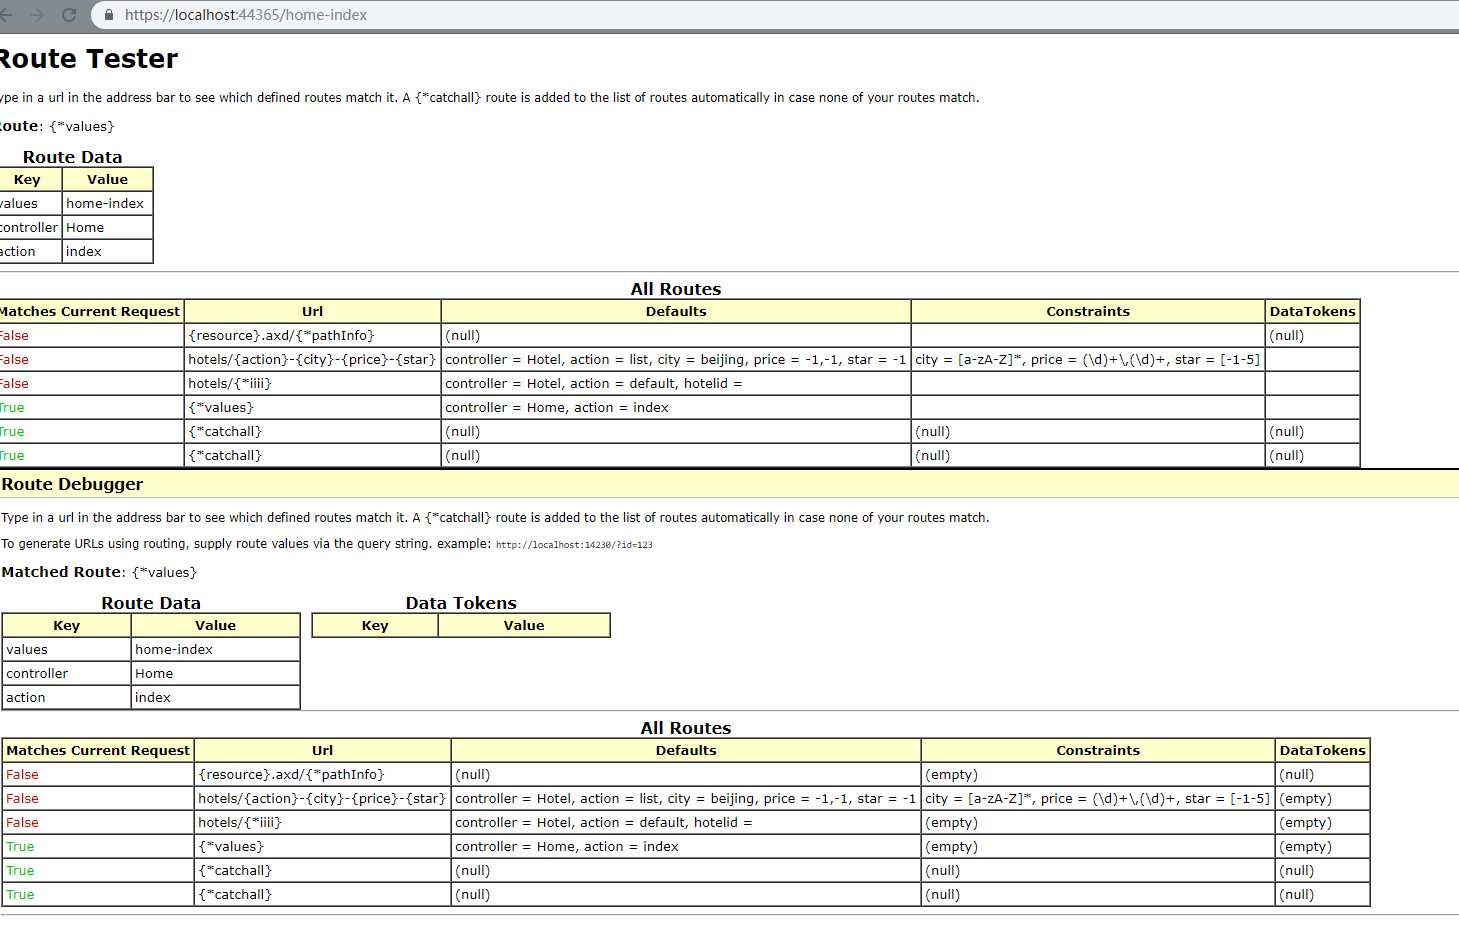Viewport: 1459px width, 930px height.
Task: Go back using the browser back arrow
Action: [5, 15]
